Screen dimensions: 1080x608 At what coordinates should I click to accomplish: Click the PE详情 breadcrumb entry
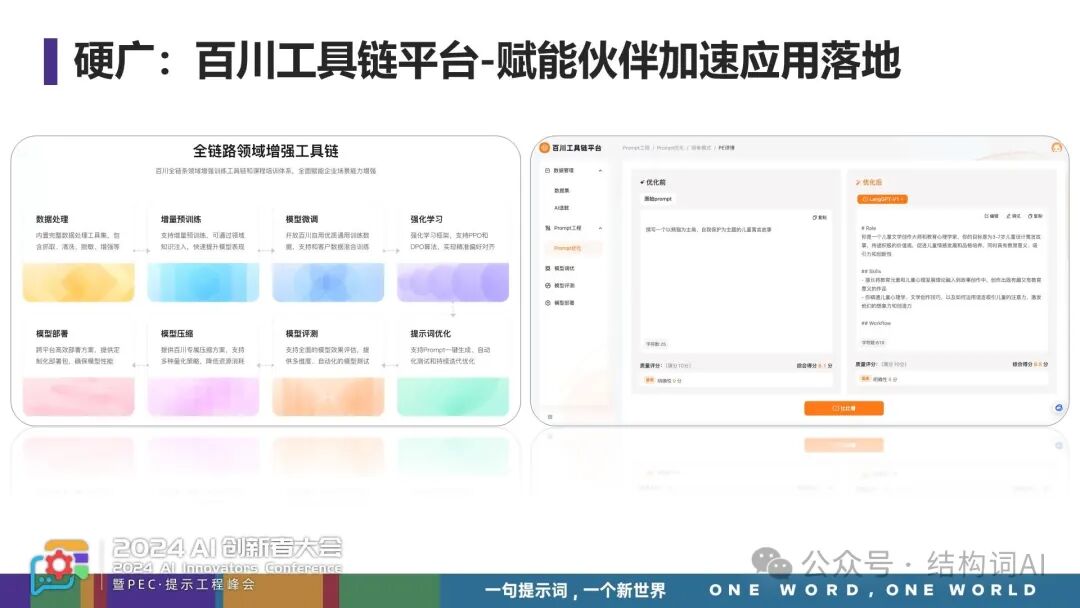pos(727,147)
